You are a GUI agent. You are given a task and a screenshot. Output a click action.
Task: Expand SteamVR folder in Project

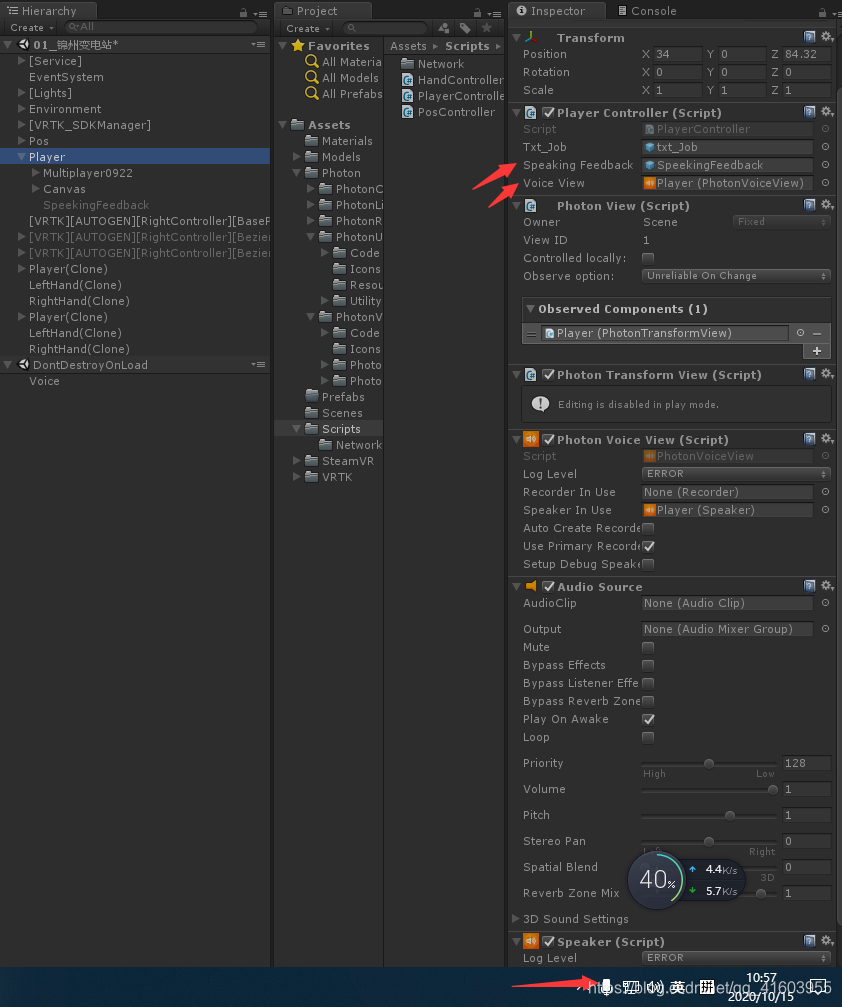click(x=296, y=460)
